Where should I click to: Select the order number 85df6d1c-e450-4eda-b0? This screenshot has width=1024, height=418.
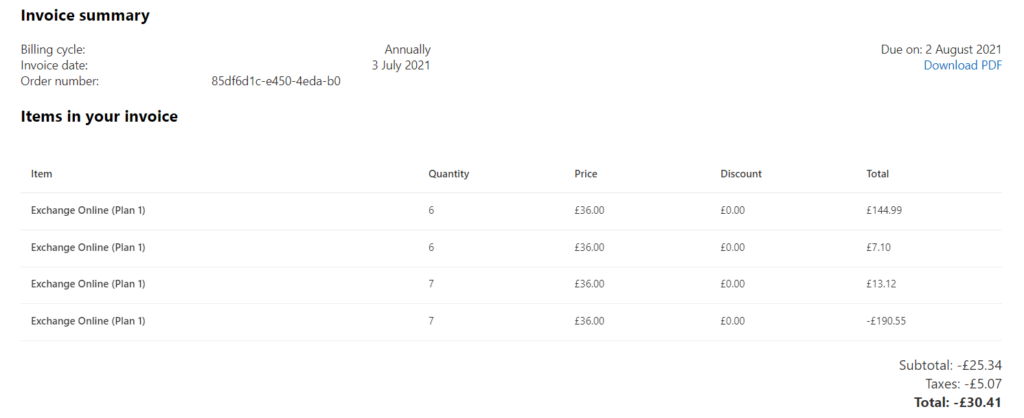[x=276, y=82]
